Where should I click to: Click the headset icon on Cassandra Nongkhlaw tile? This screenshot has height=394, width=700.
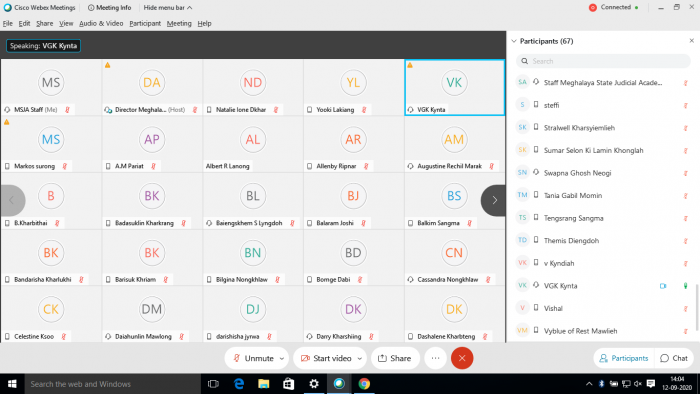(x=410, y=279)
